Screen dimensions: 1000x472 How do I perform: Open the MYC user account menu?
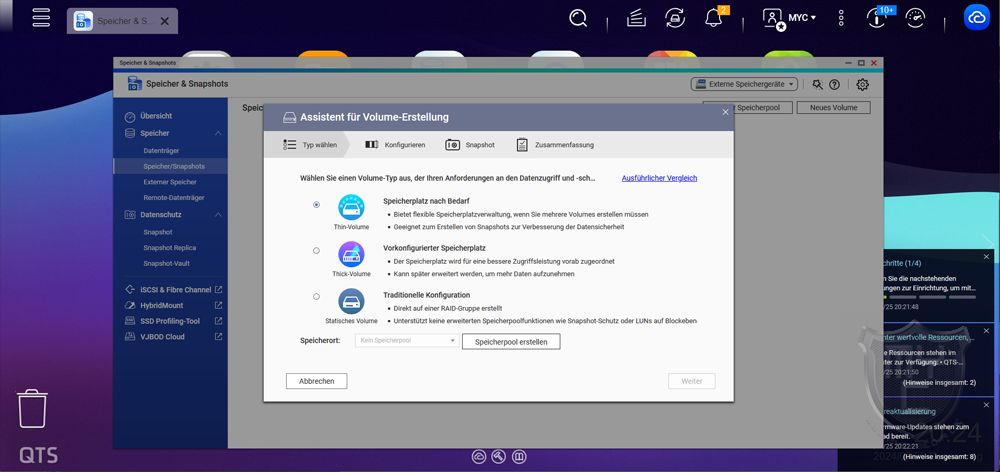[x=790, y=18]
